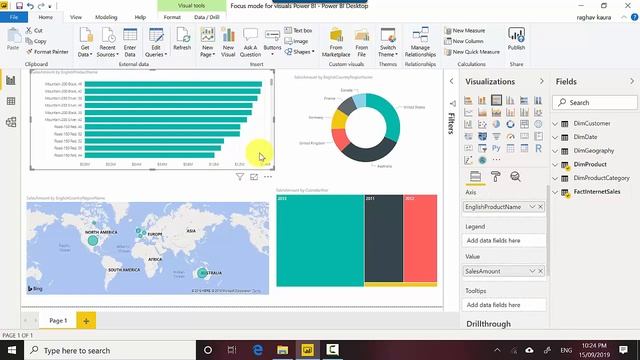Expand the DimCustomer table

point(555,124)
